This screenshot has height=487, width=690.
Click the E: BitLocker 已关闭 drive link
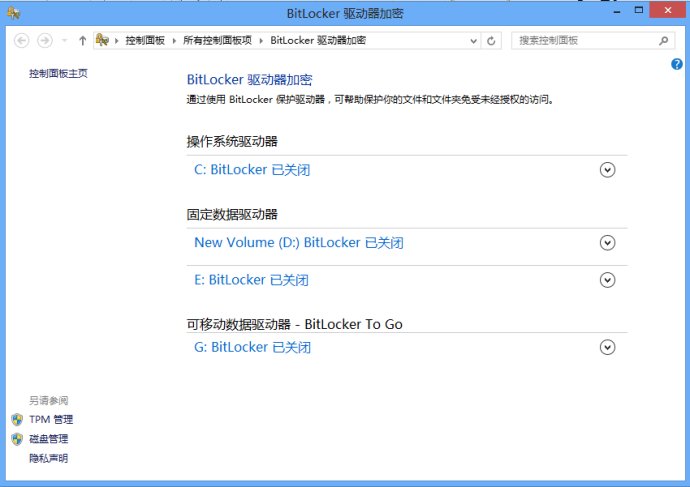point(251,280)
